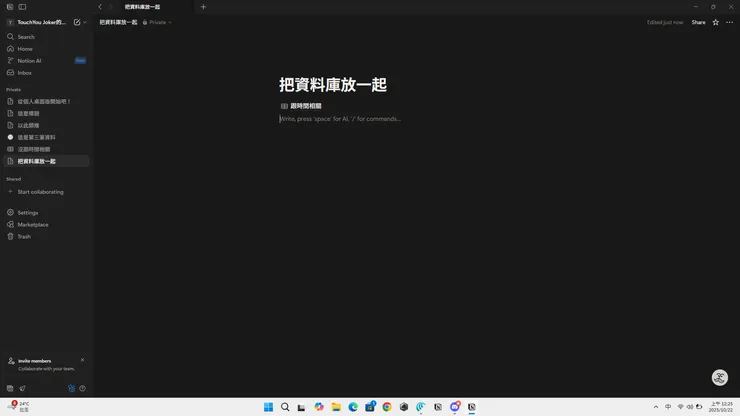
Task: Open Microsoft Store on taskbar
Action: (370, 407)
